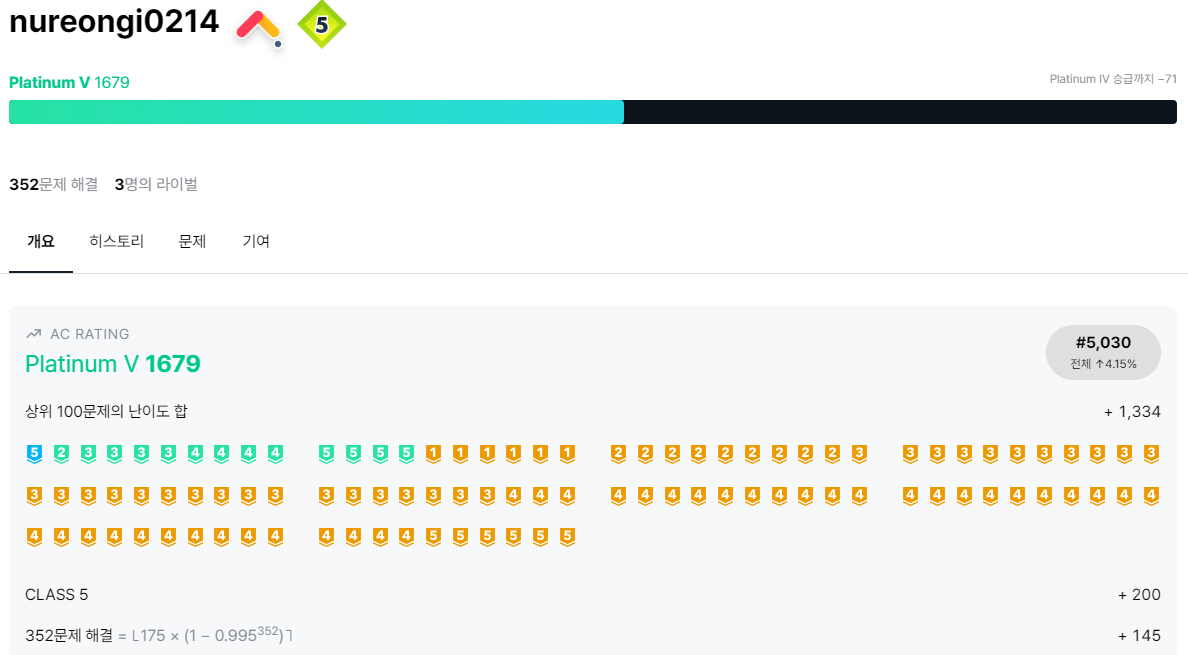Open the 기여 tab
The image size is (1188, 655).
click(x=256, y=242)
